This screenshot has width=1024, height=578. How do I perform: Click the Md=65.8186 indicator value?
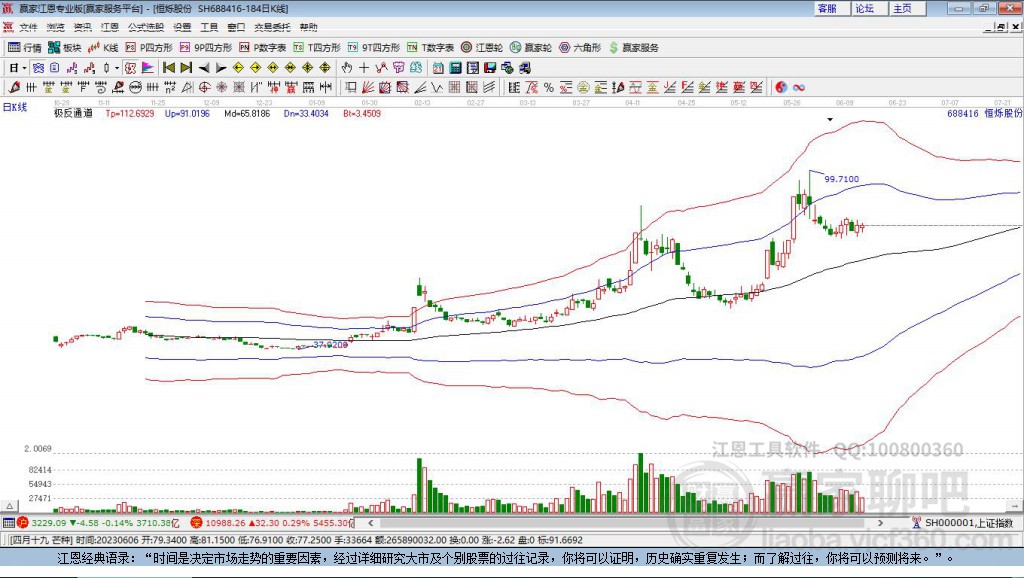[x=247, y=113]
